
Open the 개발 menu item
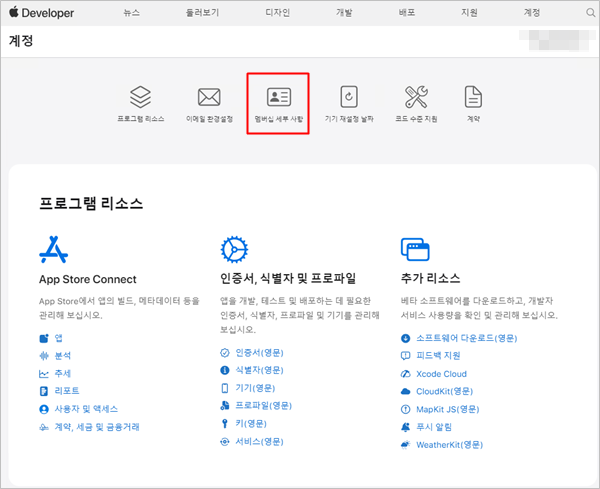click(x=344, y=13)
